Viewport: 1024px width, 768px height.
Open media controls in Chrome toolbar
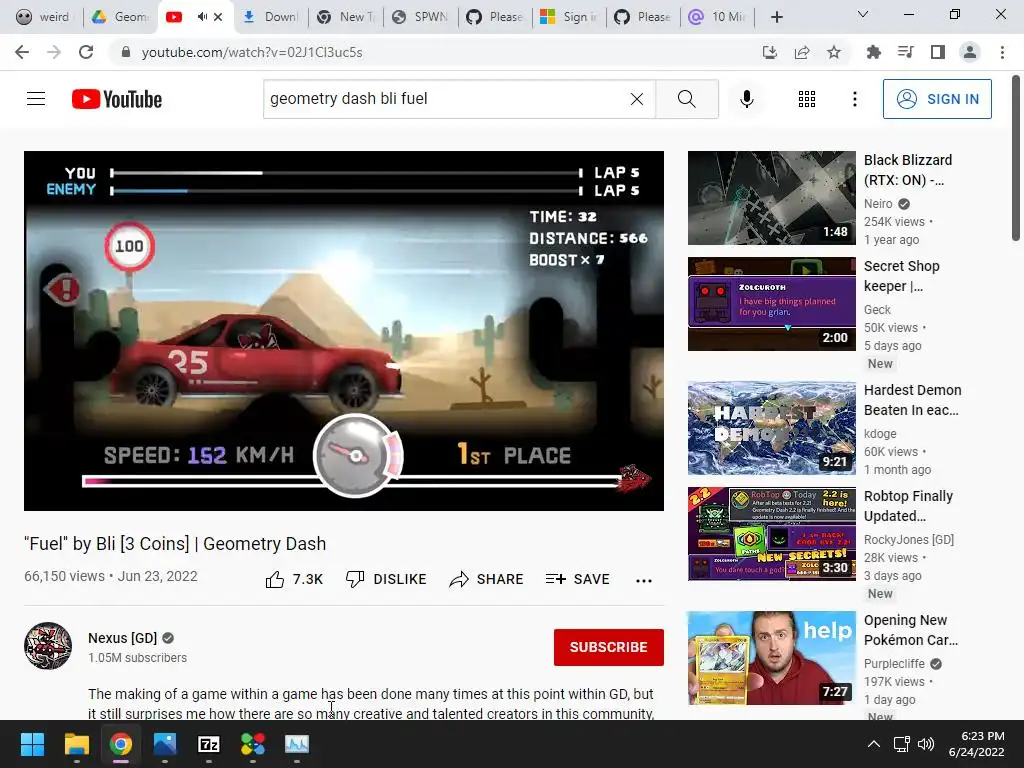(x=905, y=52)
